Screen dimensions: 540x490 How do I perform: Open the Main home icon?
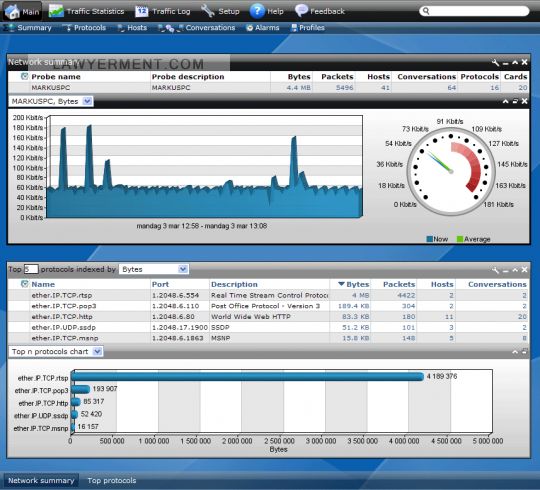pyautogui.click(x=12, y=11)
